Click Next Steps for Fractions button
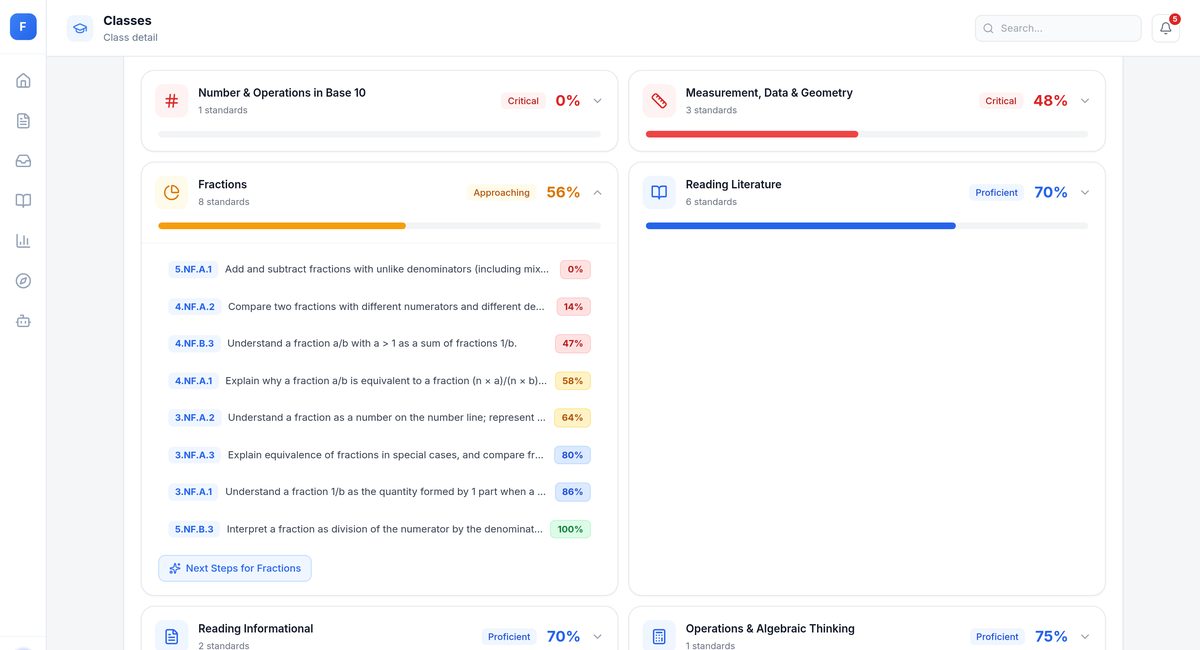Image resolution: width=1200 pixels, height=650 pixels. pos(235,568)
